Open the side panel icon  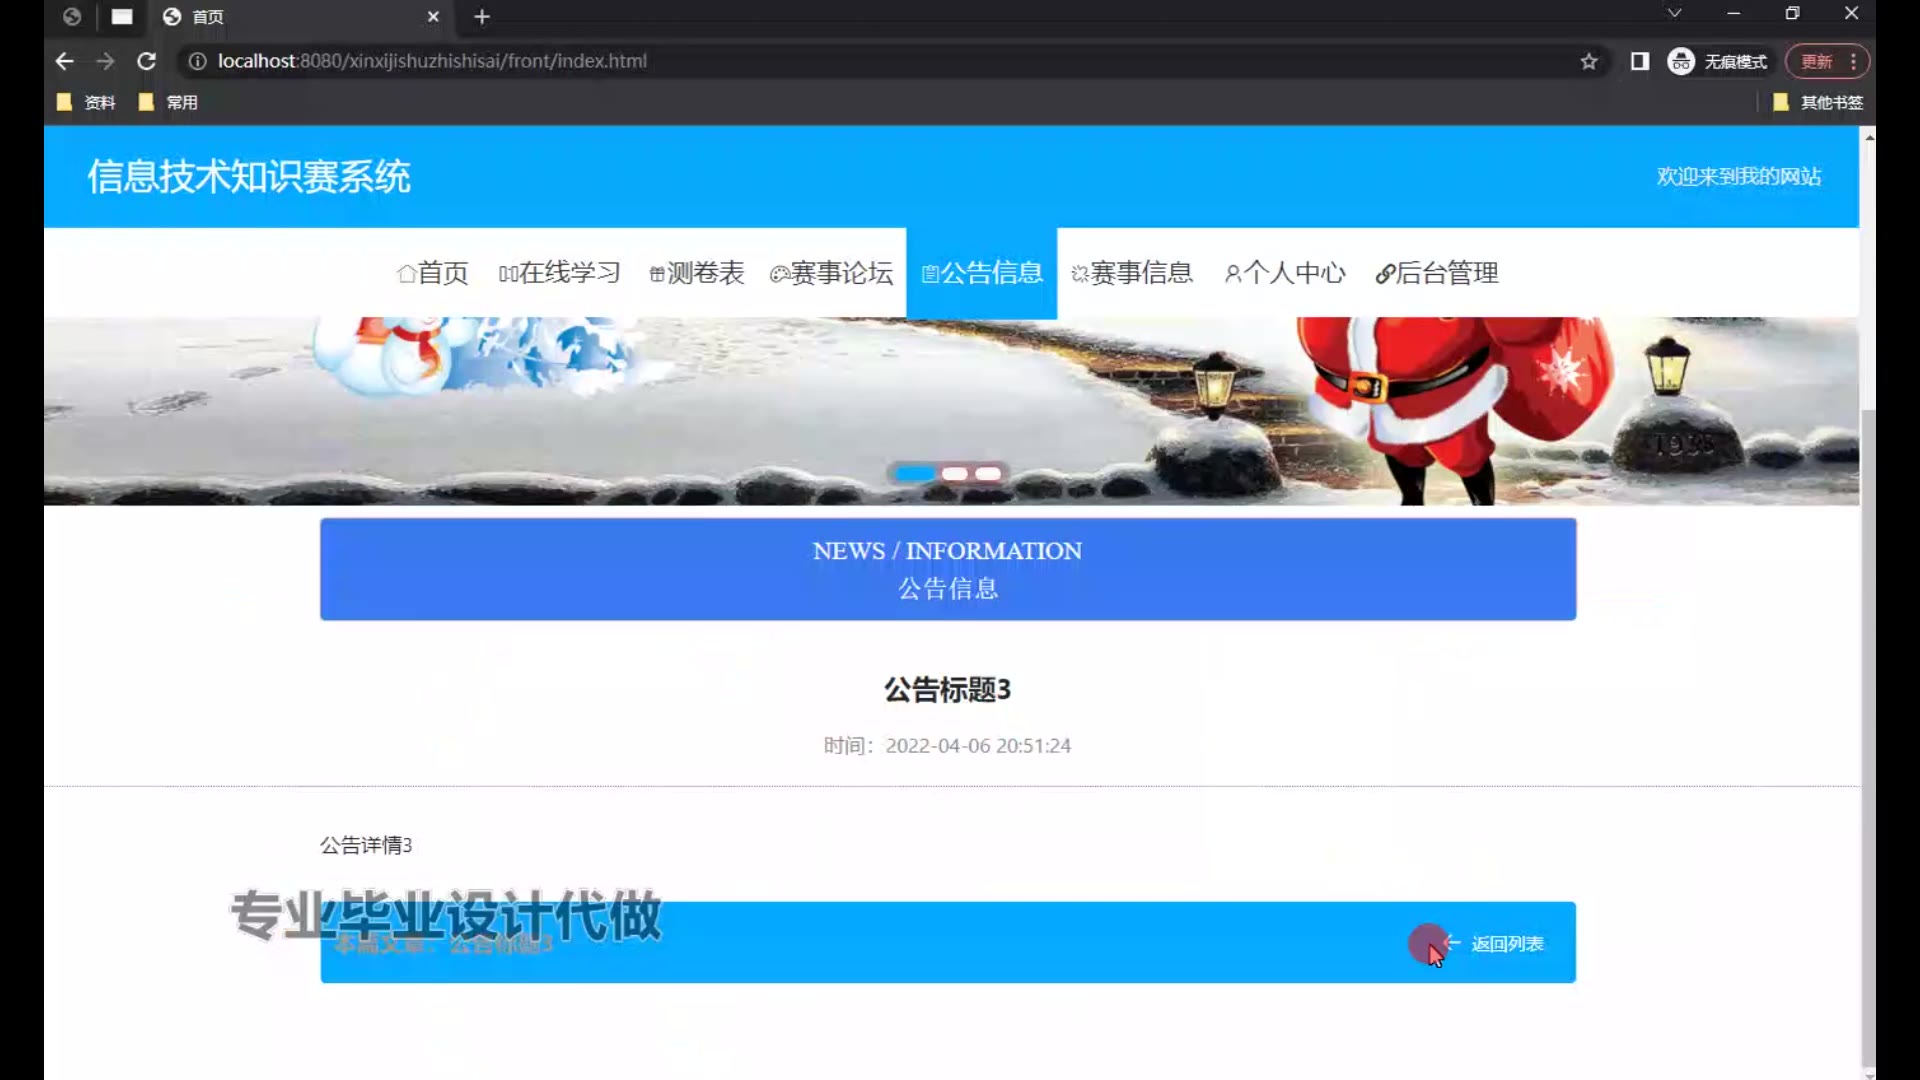pos(1640,62)
